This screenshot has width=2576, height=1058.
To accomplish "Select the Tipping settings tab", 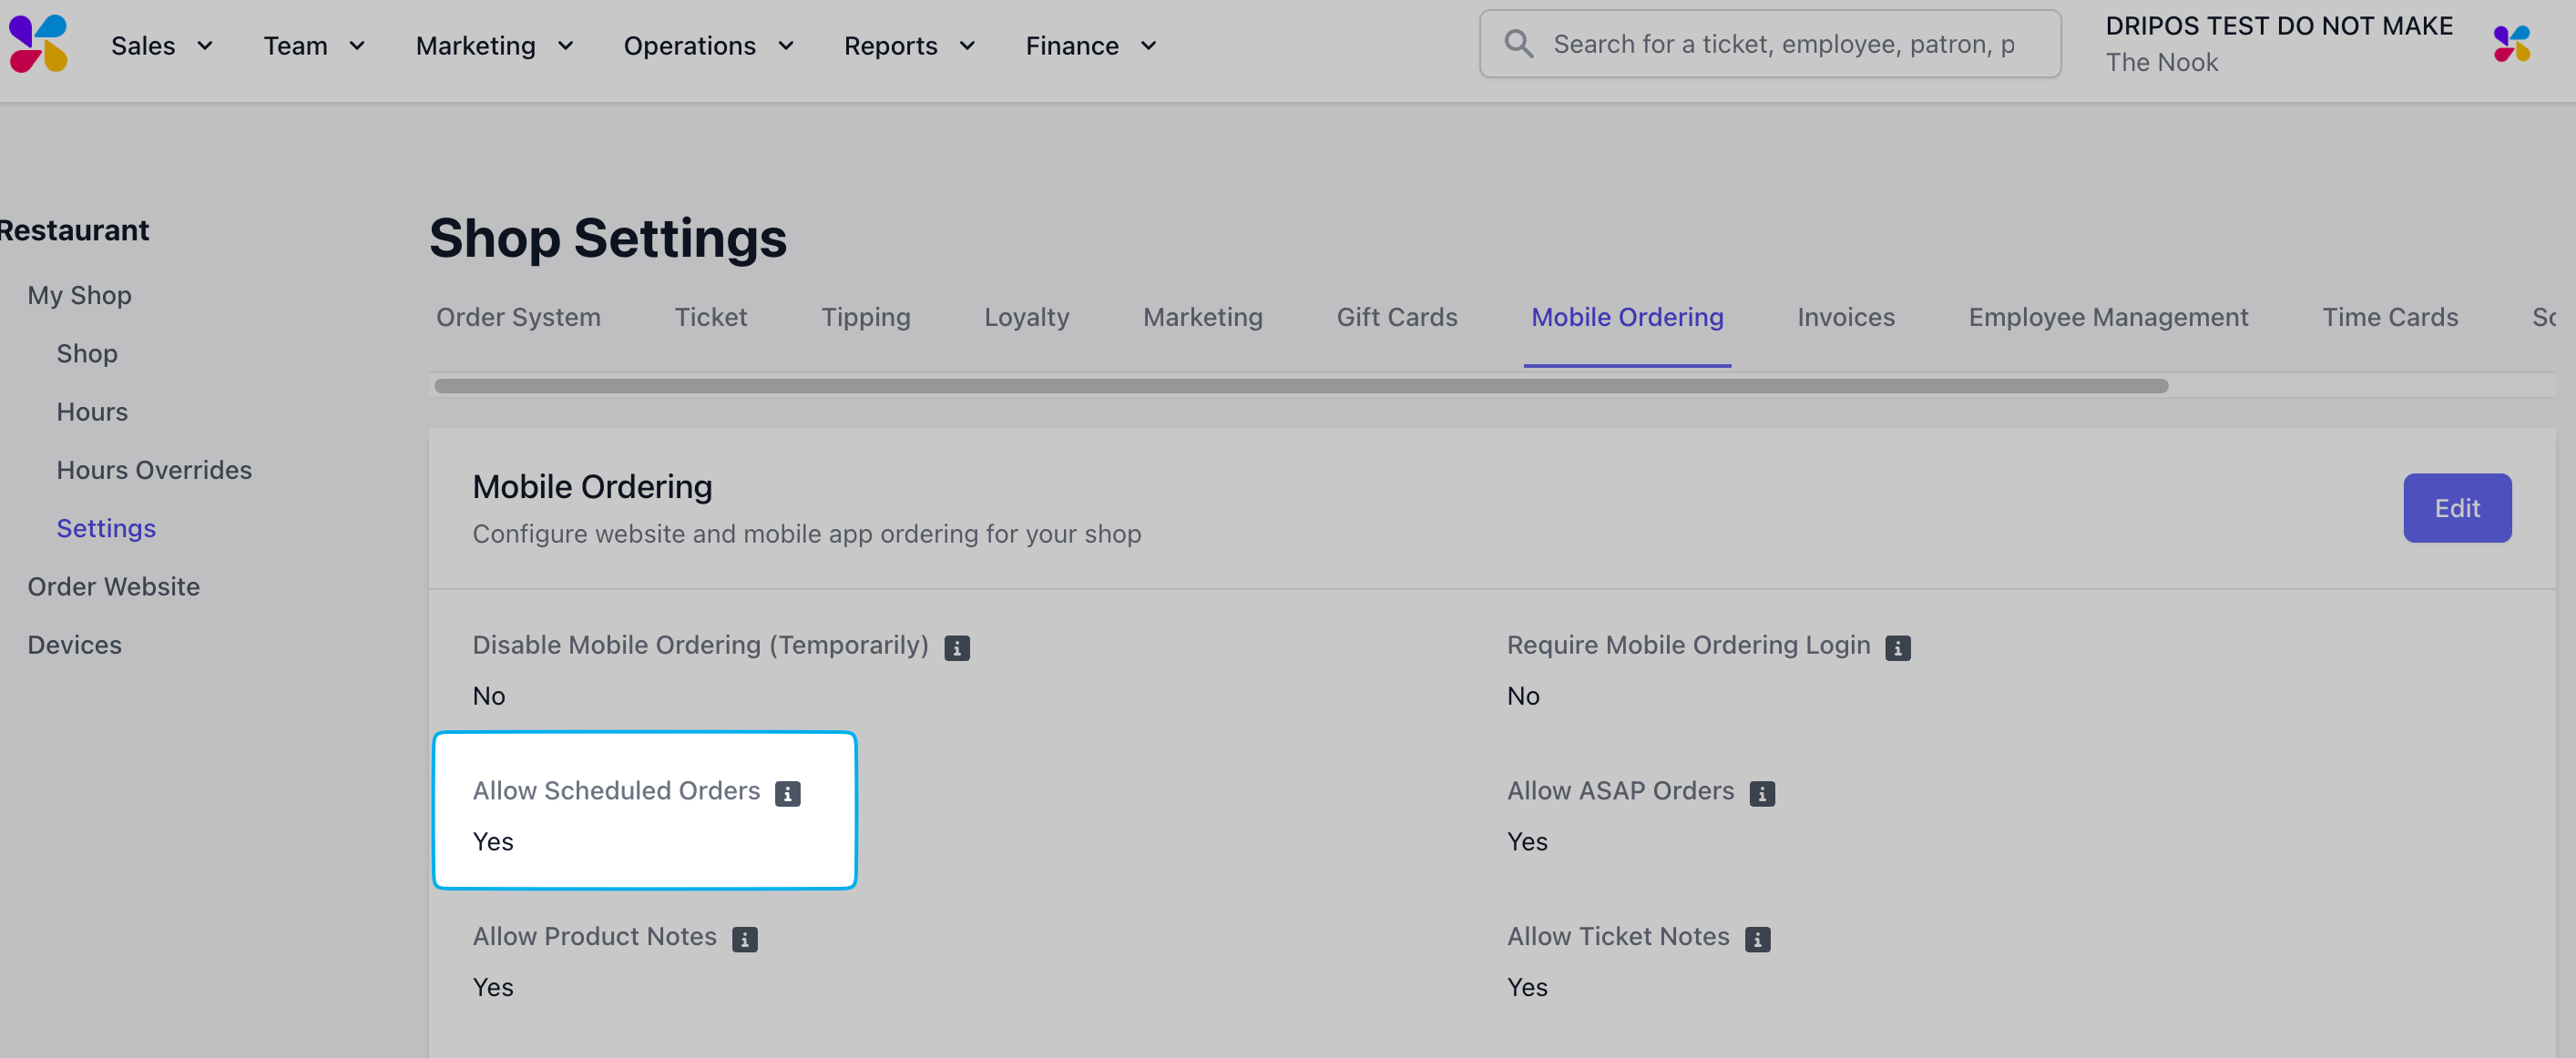I will [865, 317].
